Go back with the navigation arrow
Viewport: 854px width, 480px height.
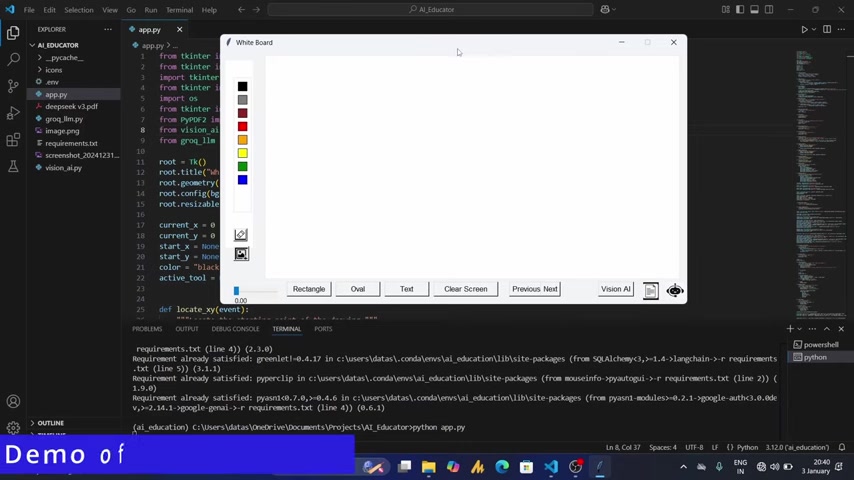(x=241, y=9)
